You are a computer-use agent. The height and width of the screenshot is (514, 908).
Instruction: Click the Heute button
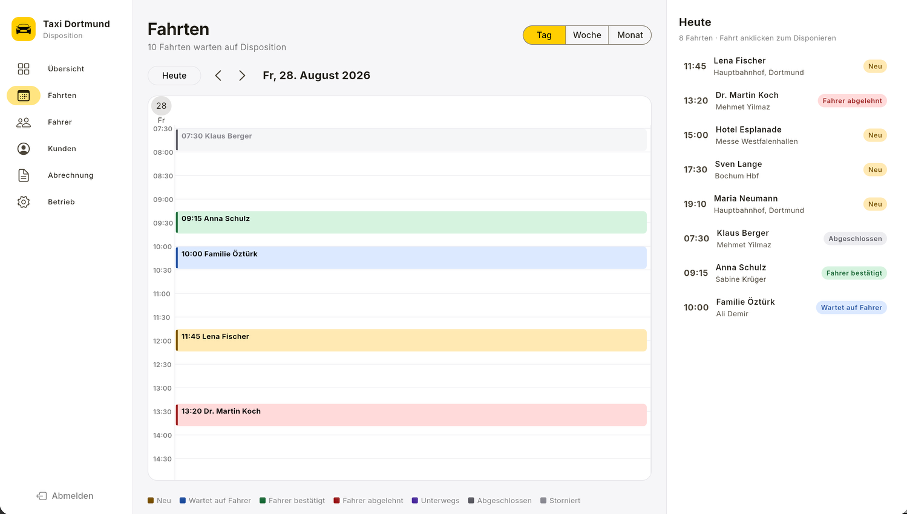(x=174, y=76)
